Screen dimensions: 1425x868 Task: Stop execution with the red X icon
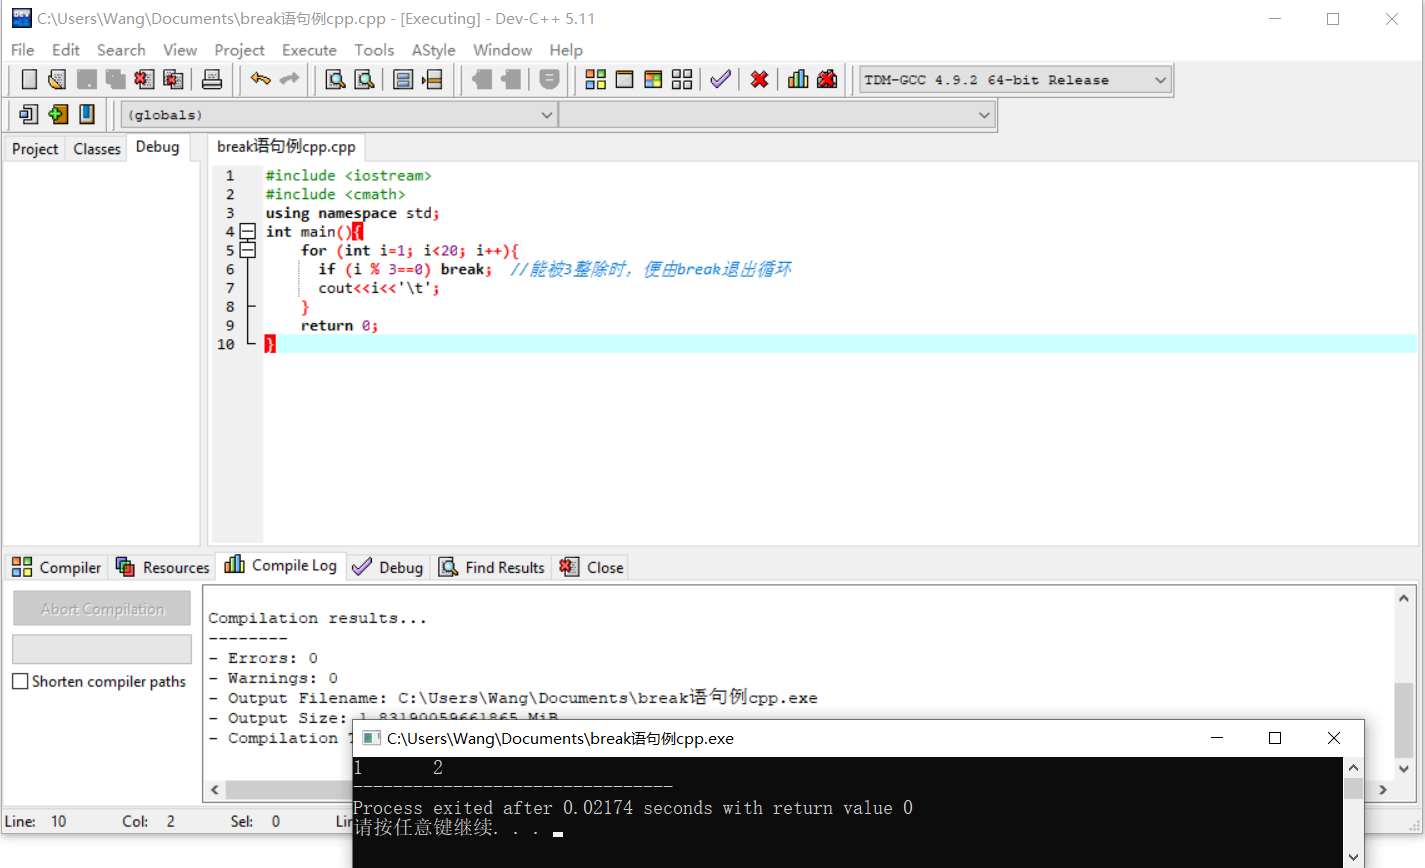pyautogui.click(x=759, y=79)
